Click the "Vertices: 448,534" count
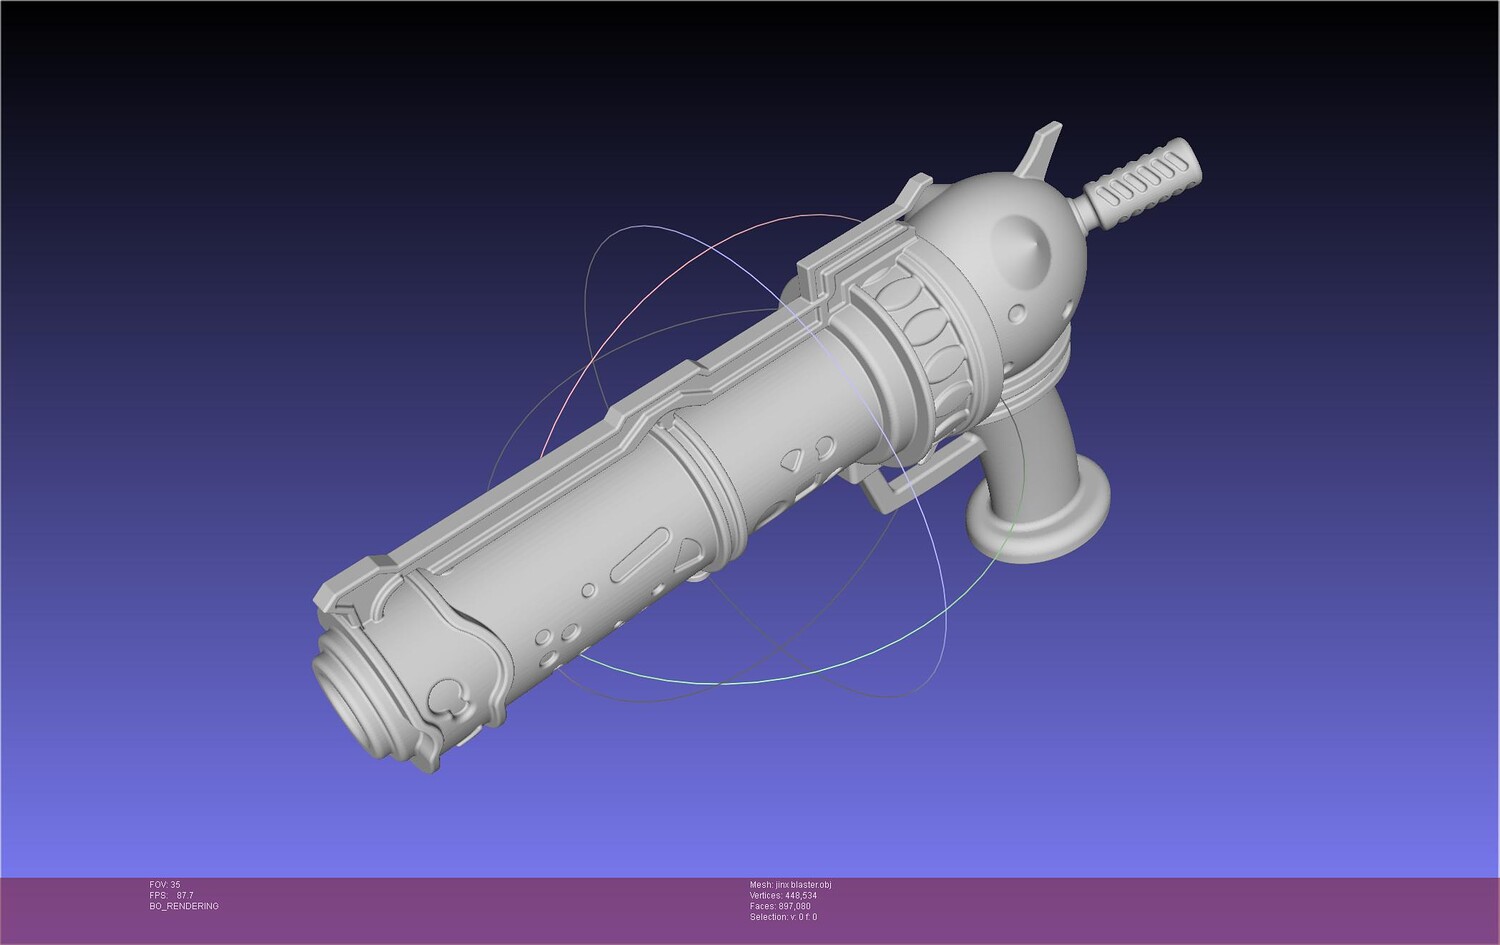The width and height of the screenshot is (1500, 945). [783, 896]
